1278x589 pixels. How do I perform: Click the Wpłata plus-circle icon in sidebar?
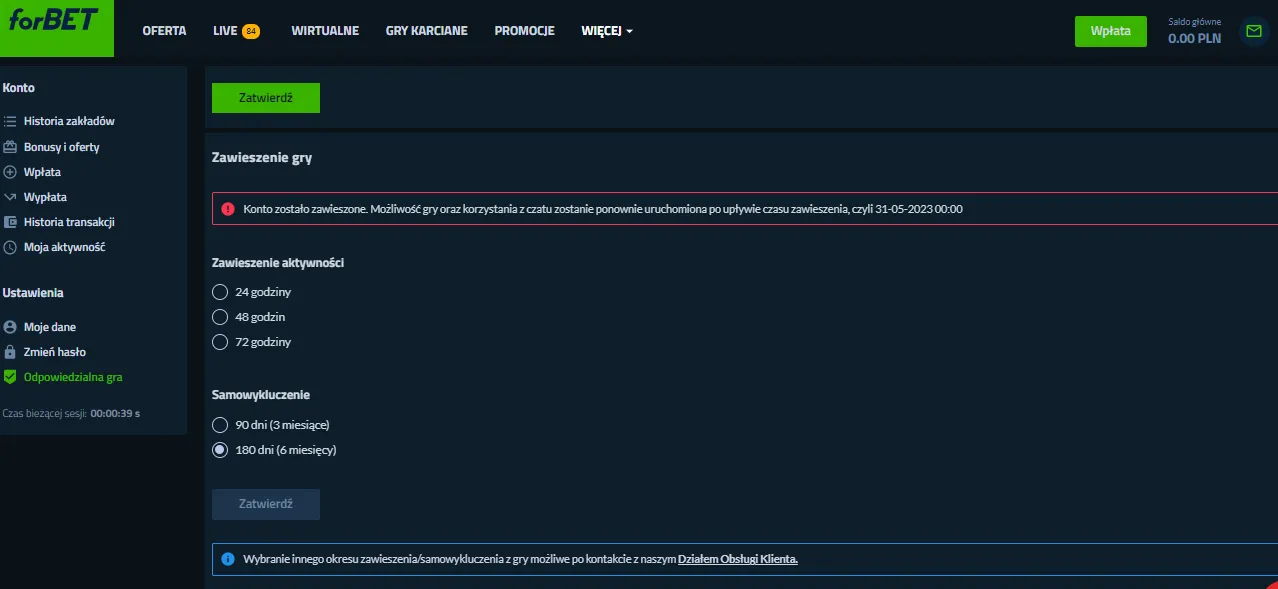[10, 172]
